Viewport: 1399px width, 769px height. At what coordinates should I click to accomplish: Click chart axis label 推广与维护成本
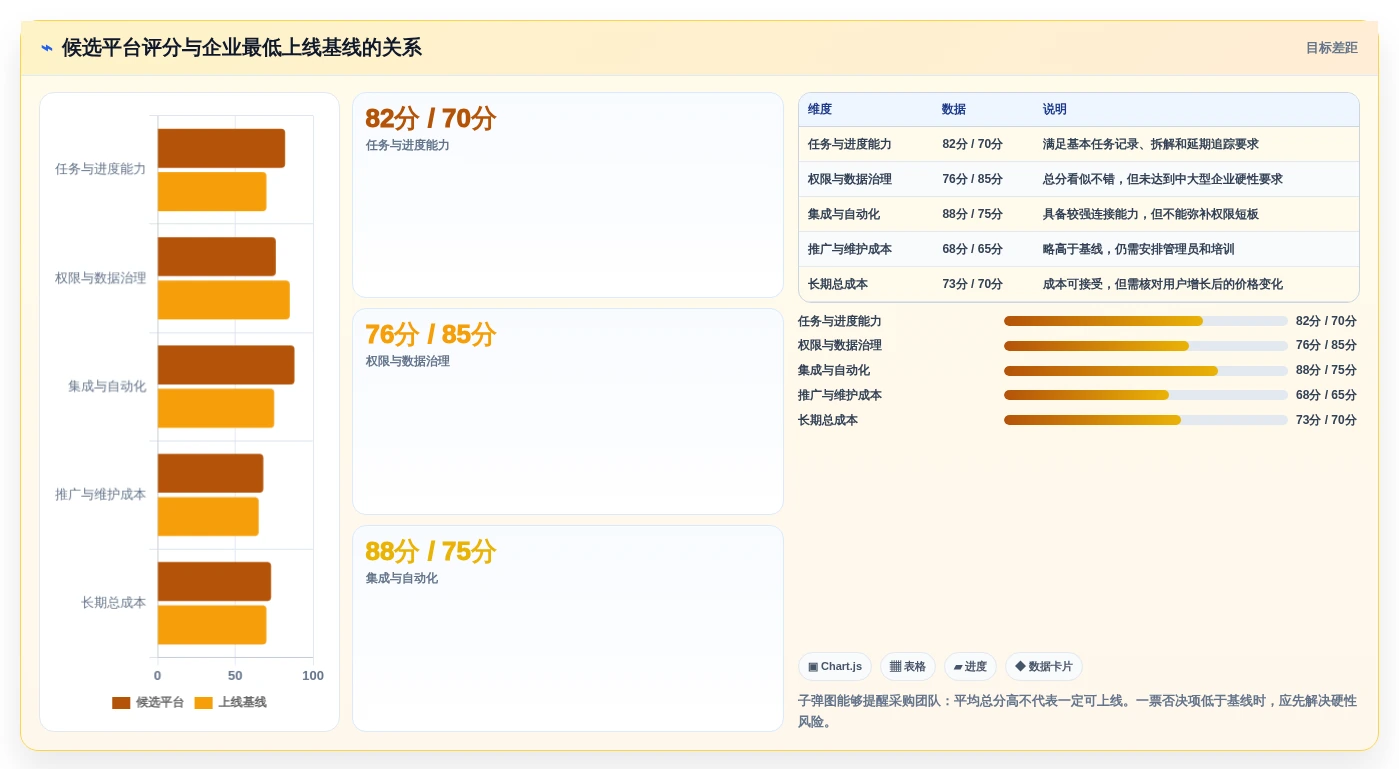click(x=100, y=494)
